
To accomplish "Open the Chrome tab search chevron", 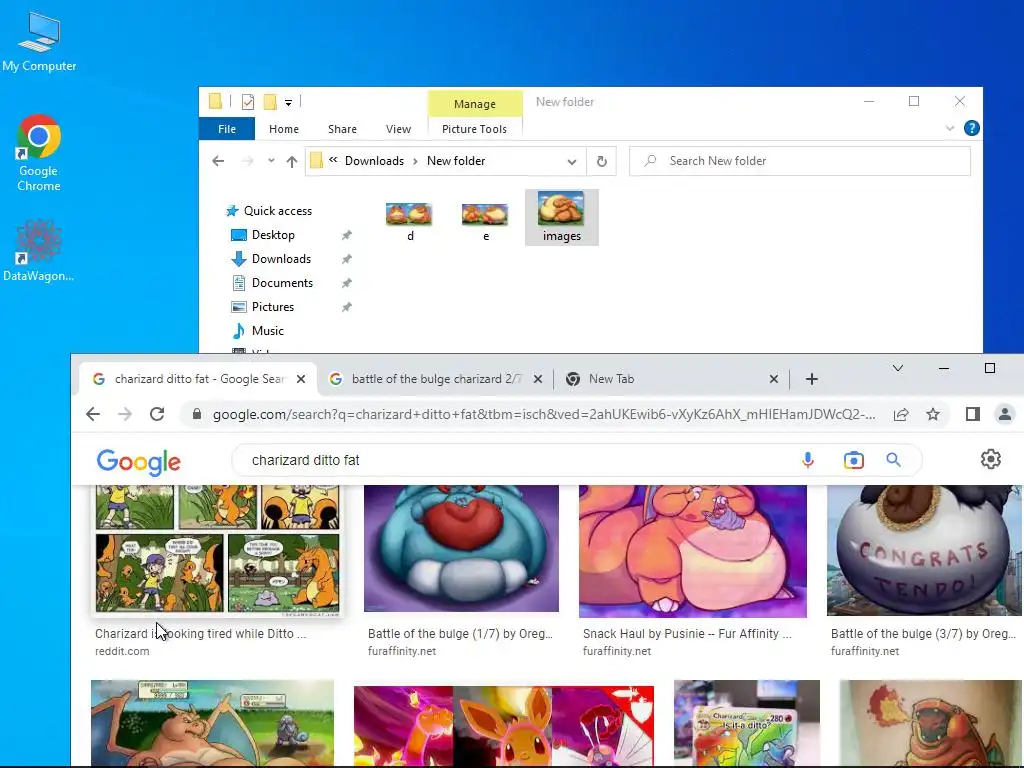I will pos(898,368).
